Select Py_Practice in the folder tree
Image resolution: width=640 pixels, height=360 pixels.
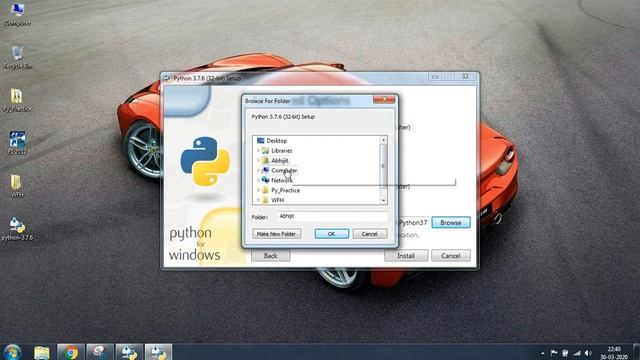[285, 190]
